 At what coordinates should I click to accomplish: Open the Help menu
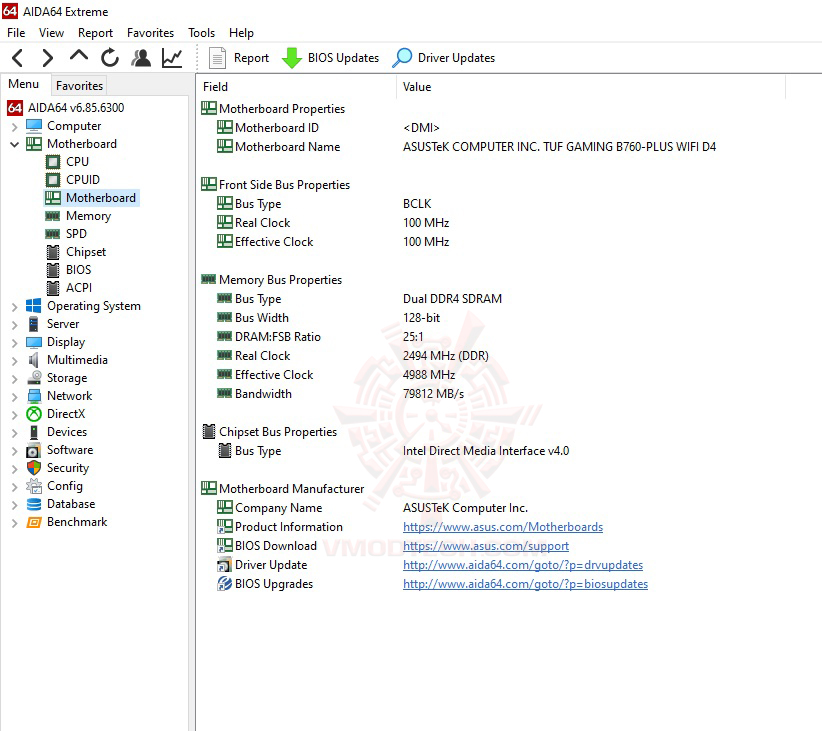tap(241, 33)
